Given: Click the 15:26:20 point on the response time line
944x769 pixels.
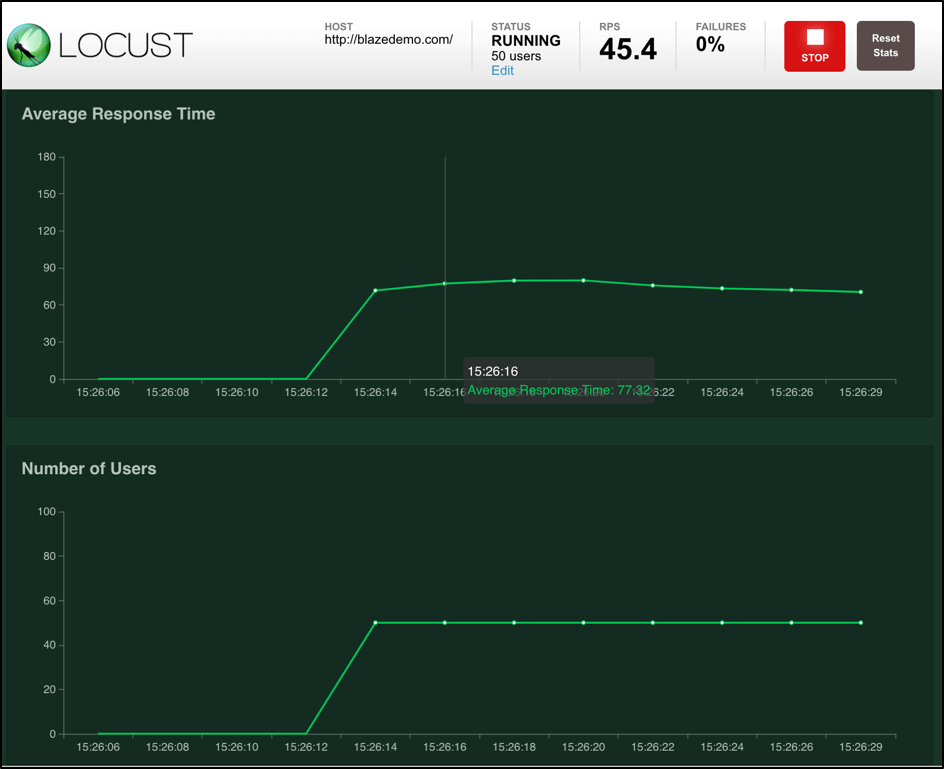Looking at the screenshot, I should 583,280.
